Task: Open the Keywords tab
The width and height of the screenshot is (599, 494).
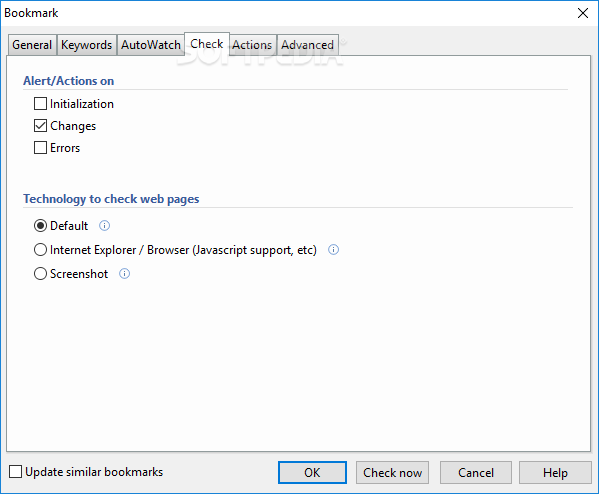Action: 87,45
